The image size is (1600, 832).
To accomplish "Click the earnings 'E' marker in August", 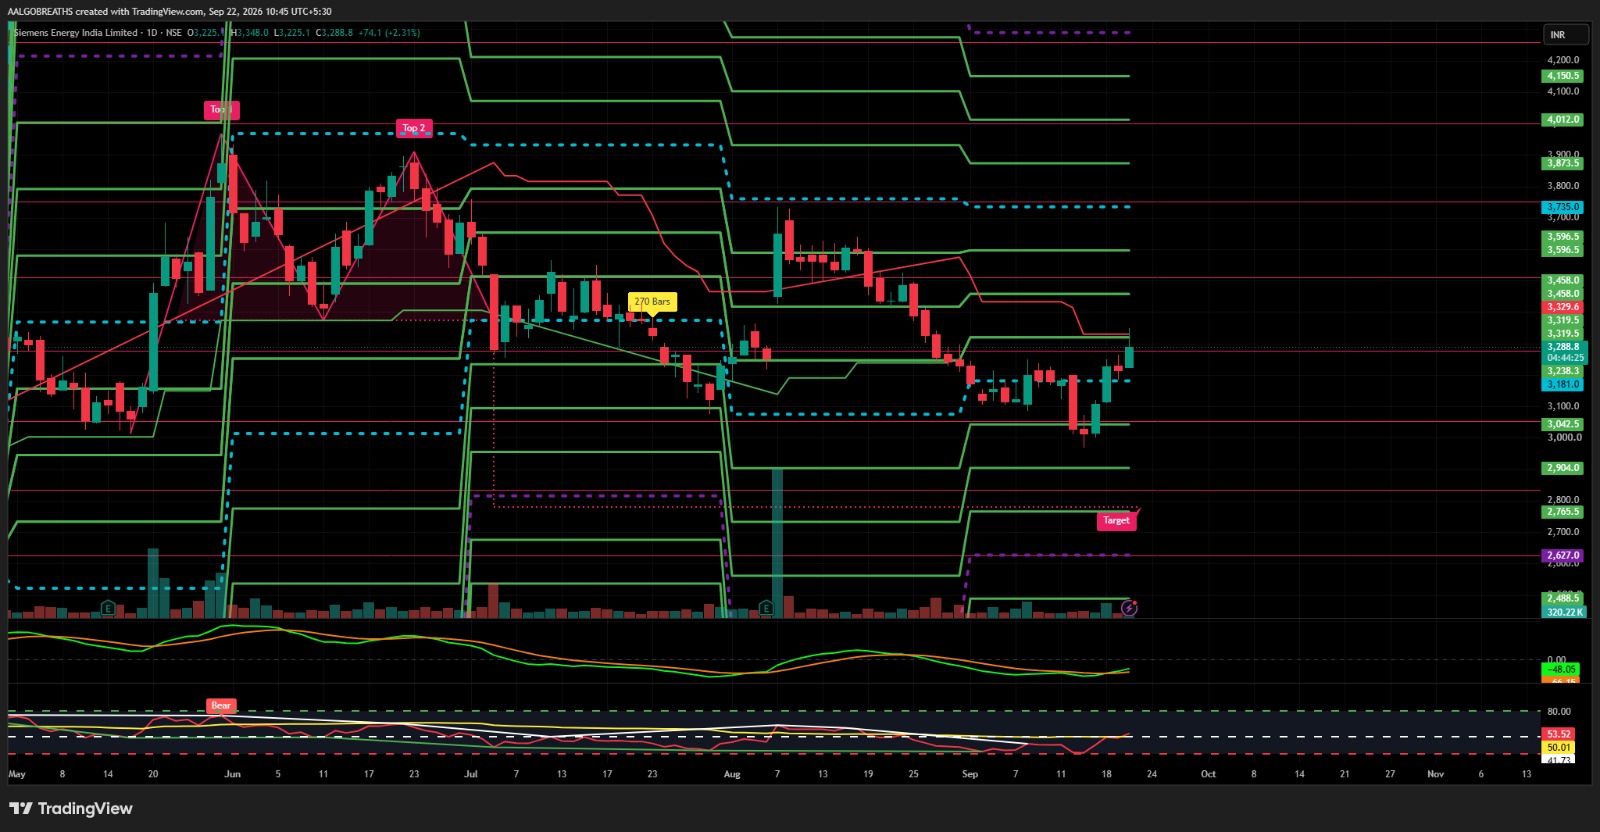I will point(765,608).
